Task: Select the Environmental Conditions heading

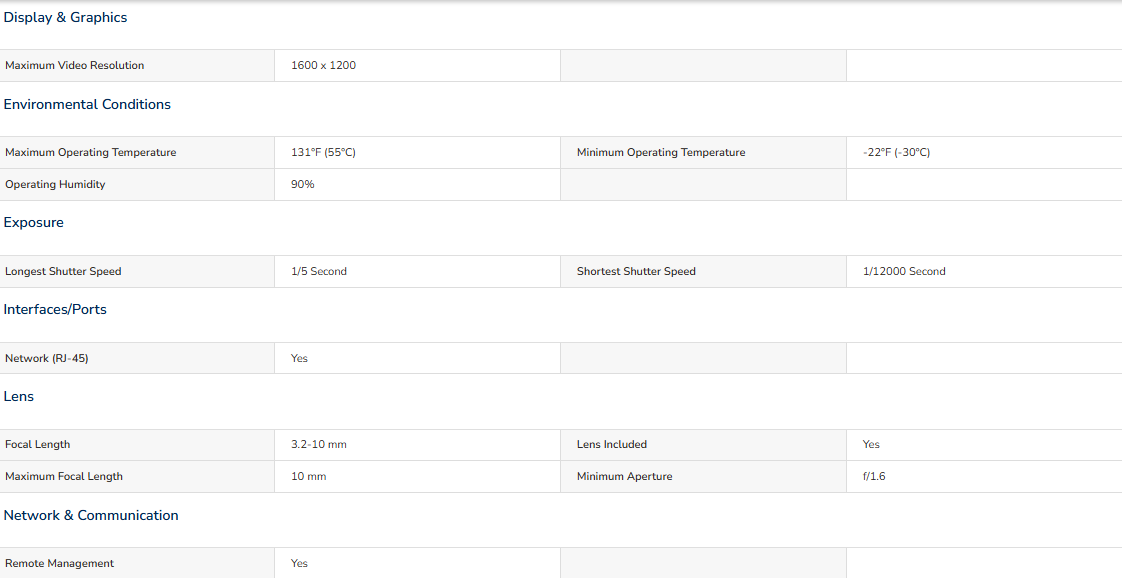Action: pos(87,104)
